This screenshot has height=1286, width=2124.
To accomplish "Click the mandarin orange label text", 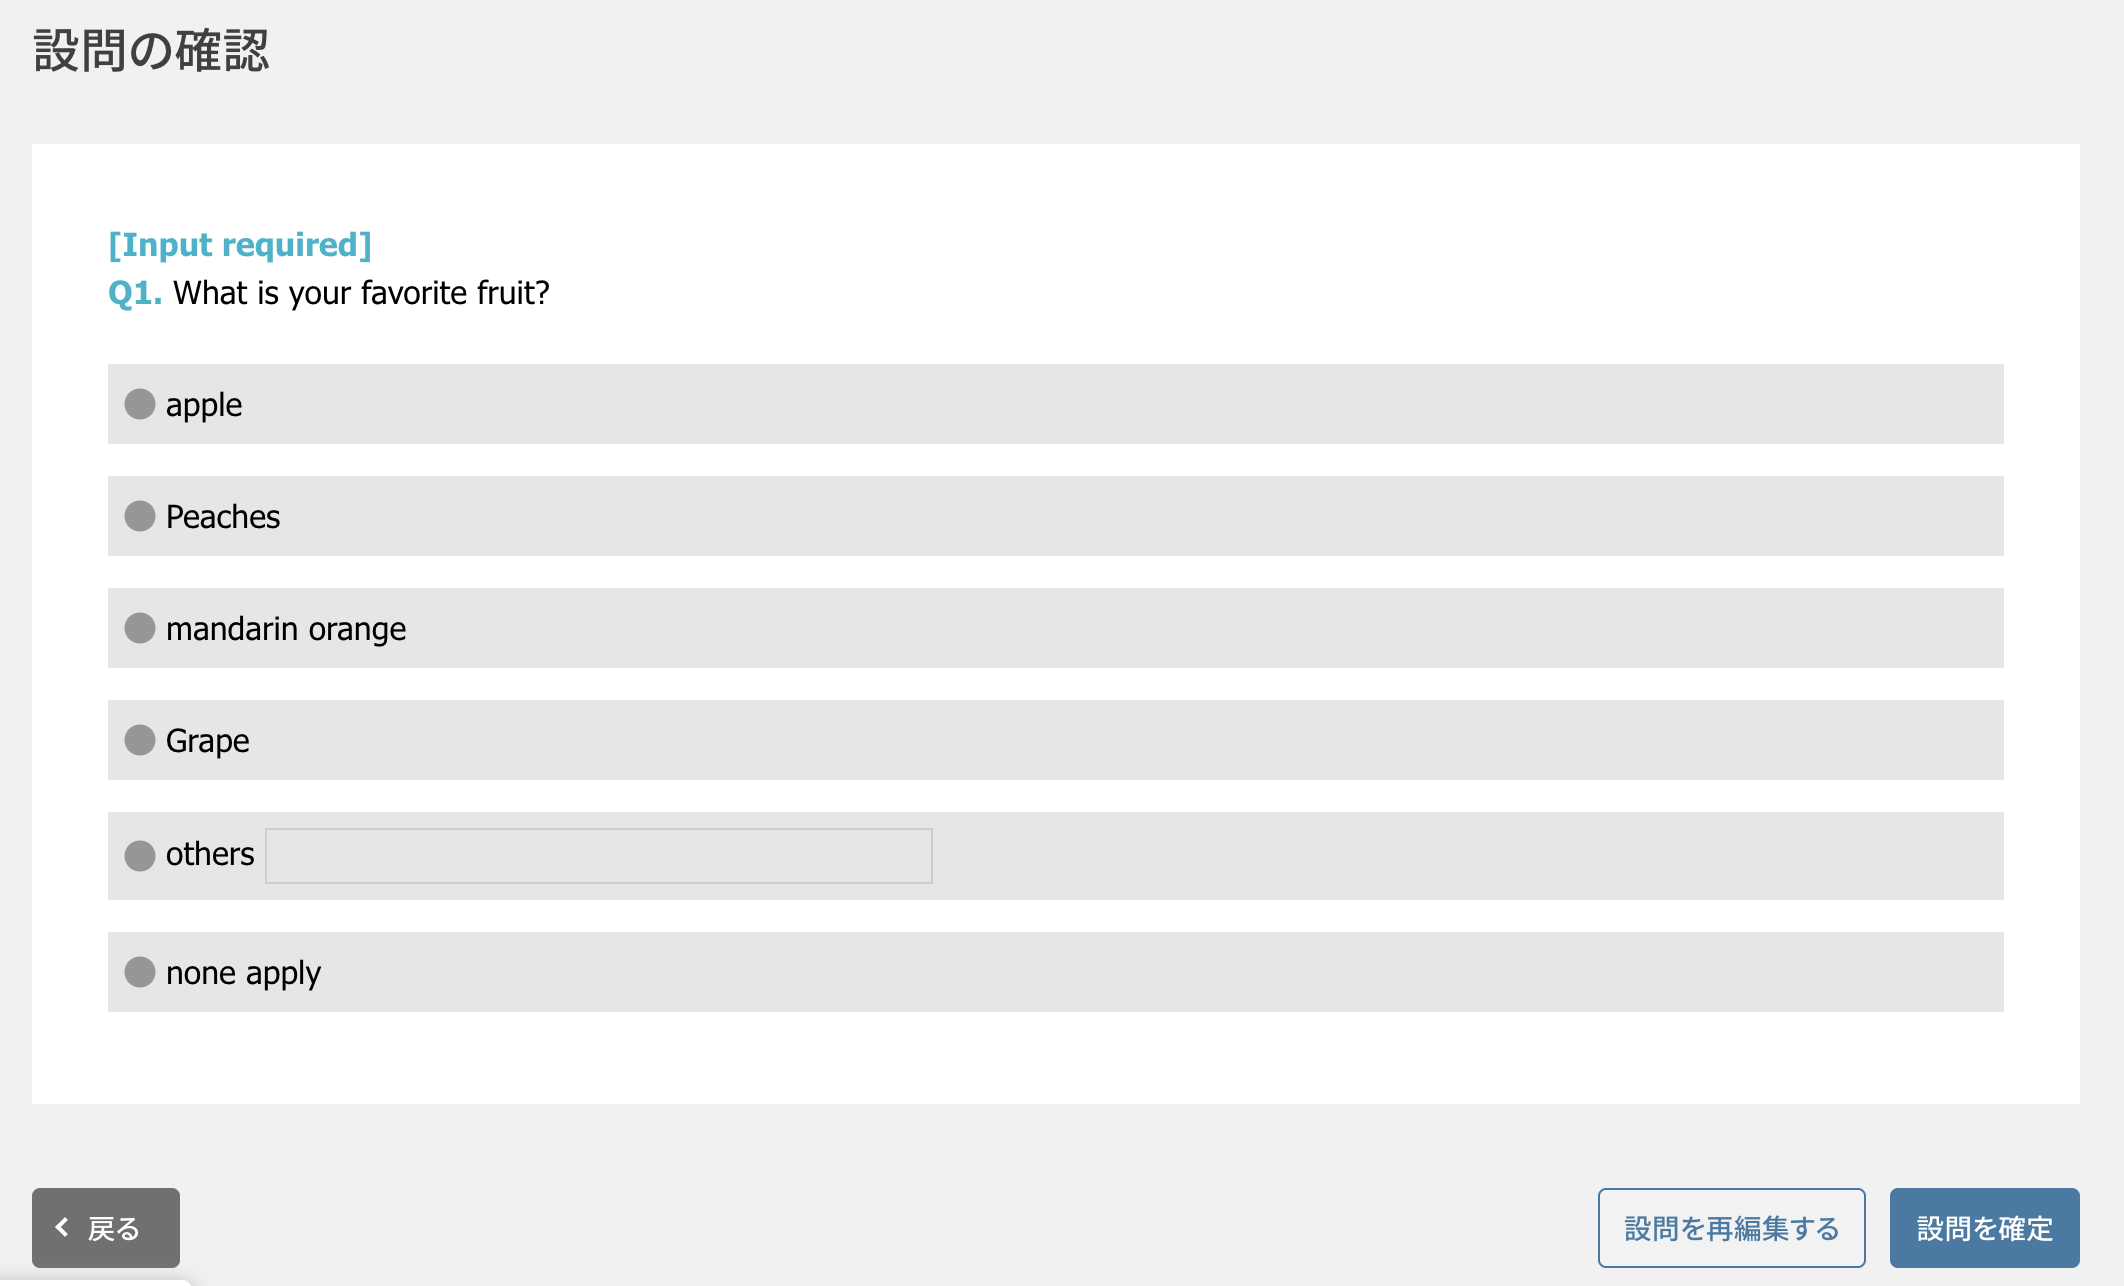I will (286, 630).
